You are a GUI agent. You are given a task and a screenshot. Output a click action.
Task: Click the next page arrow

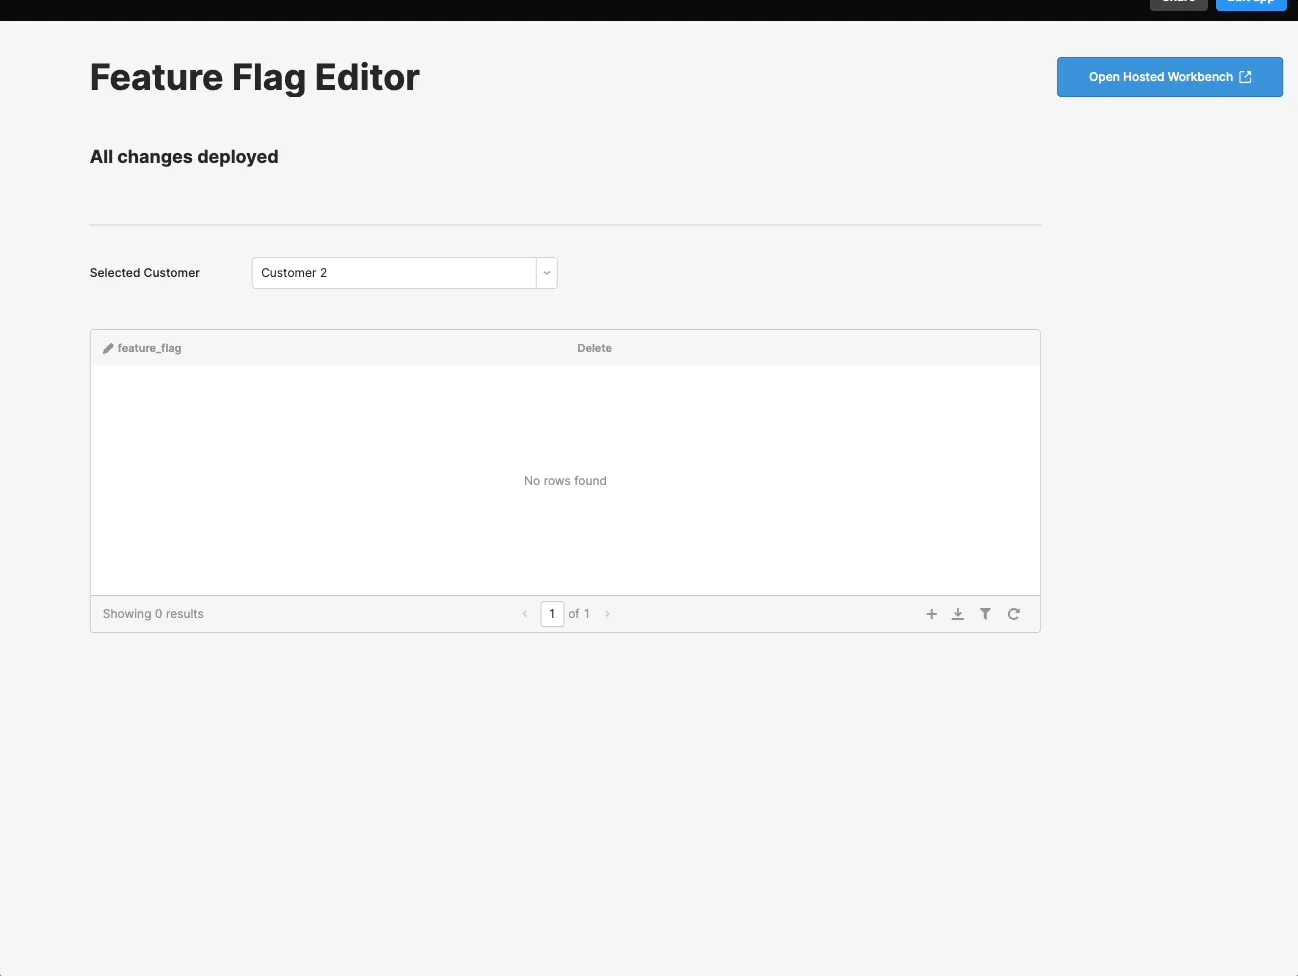pos(607,614)
